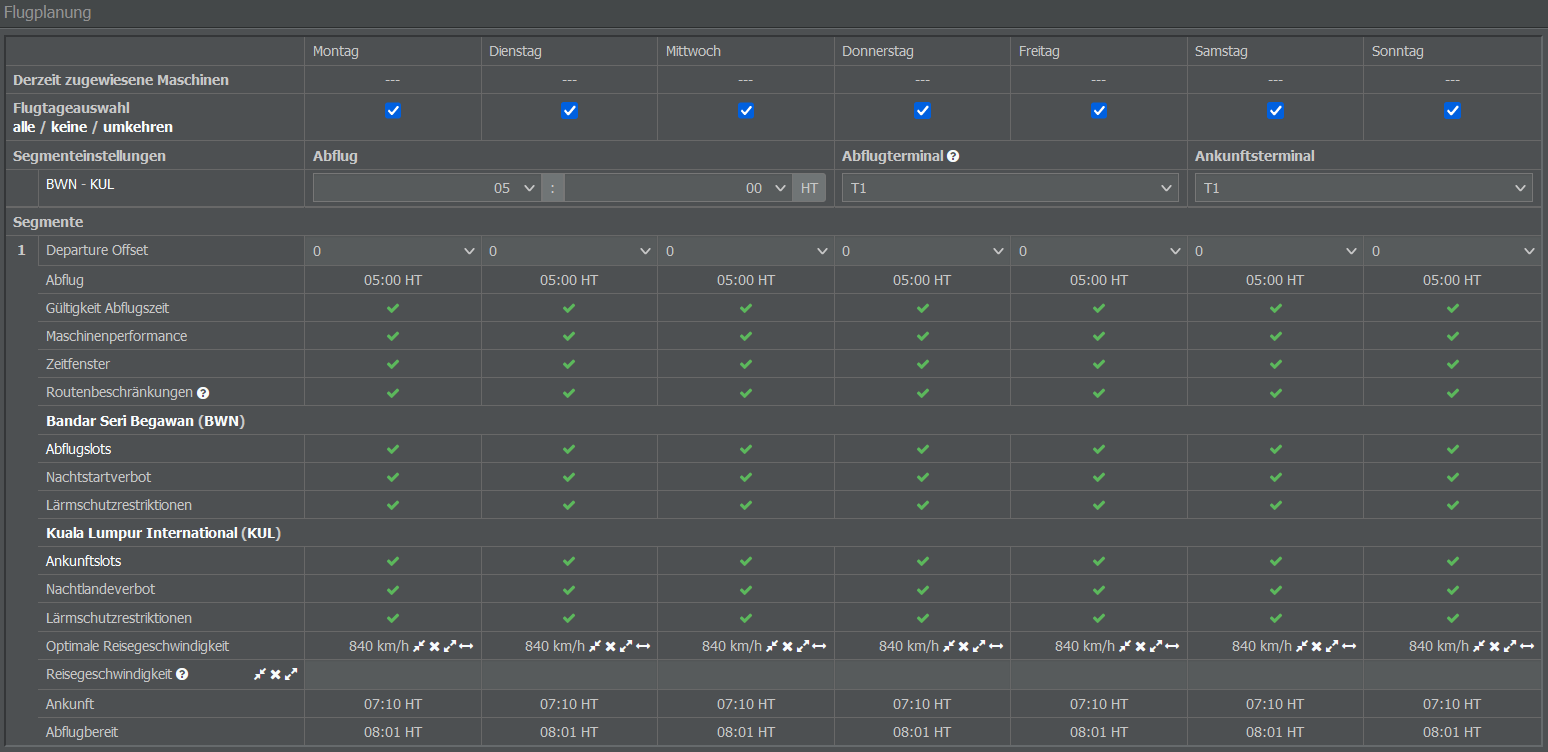Click the expand-arrows speed icon for Samstag
Viewport: 1548px width, 752px height.
pos(1333,646)
